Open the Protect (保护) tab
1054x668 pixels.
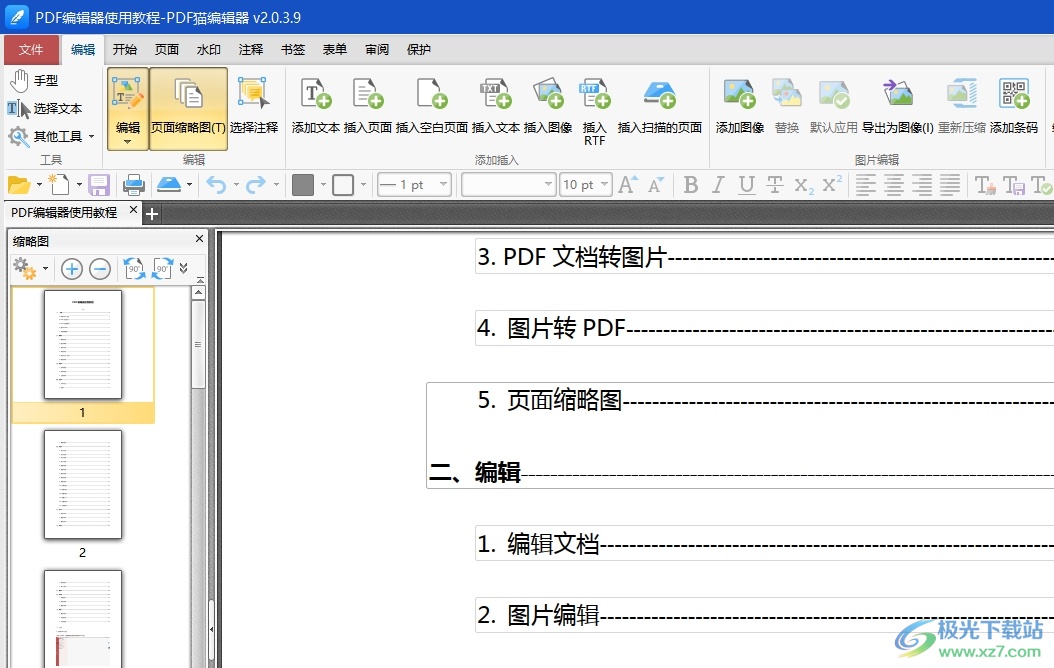(x=419, y=50)
